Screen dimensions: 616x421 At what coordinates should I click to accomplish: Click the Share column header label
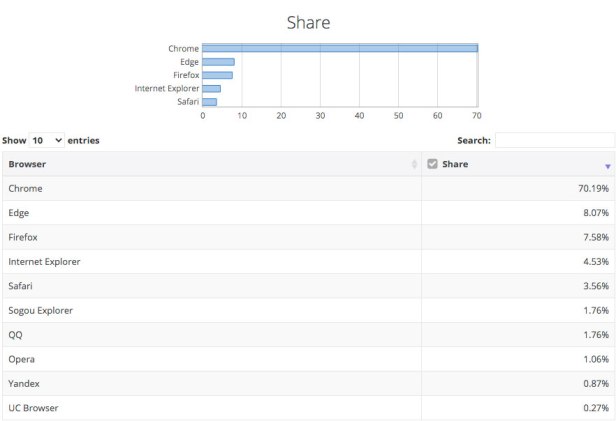pyautogui.click(x=455, y=164)
